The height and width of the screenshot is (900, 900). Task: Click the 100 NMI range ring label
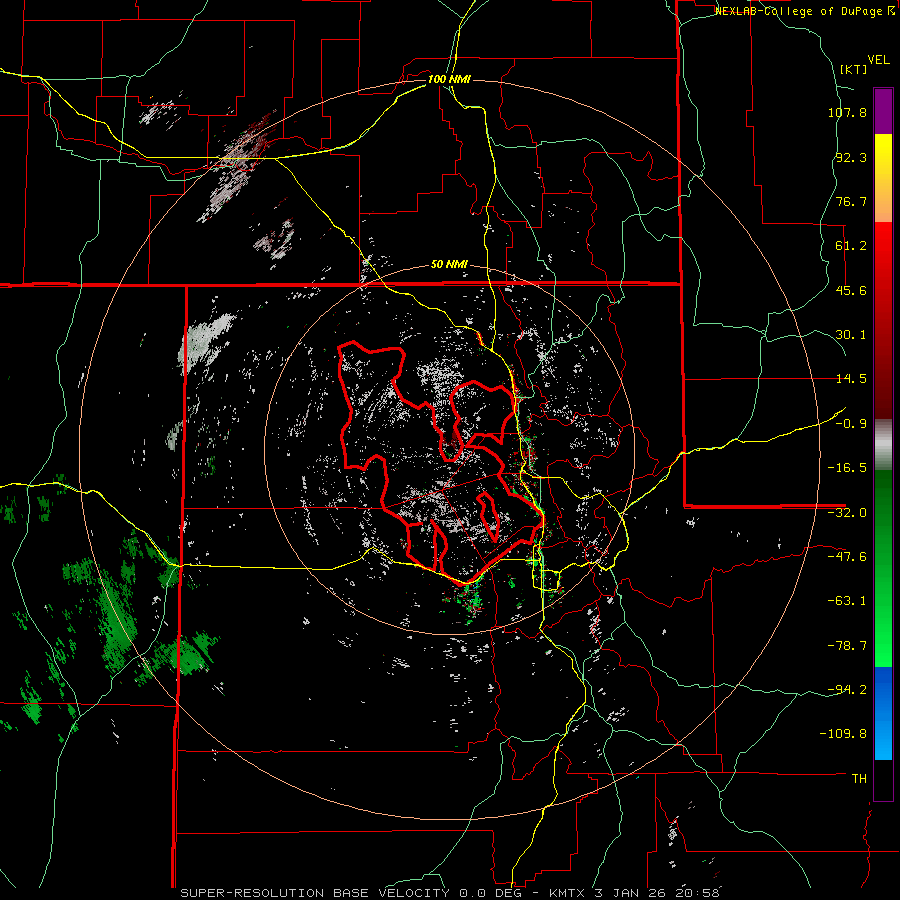[449, 79]
